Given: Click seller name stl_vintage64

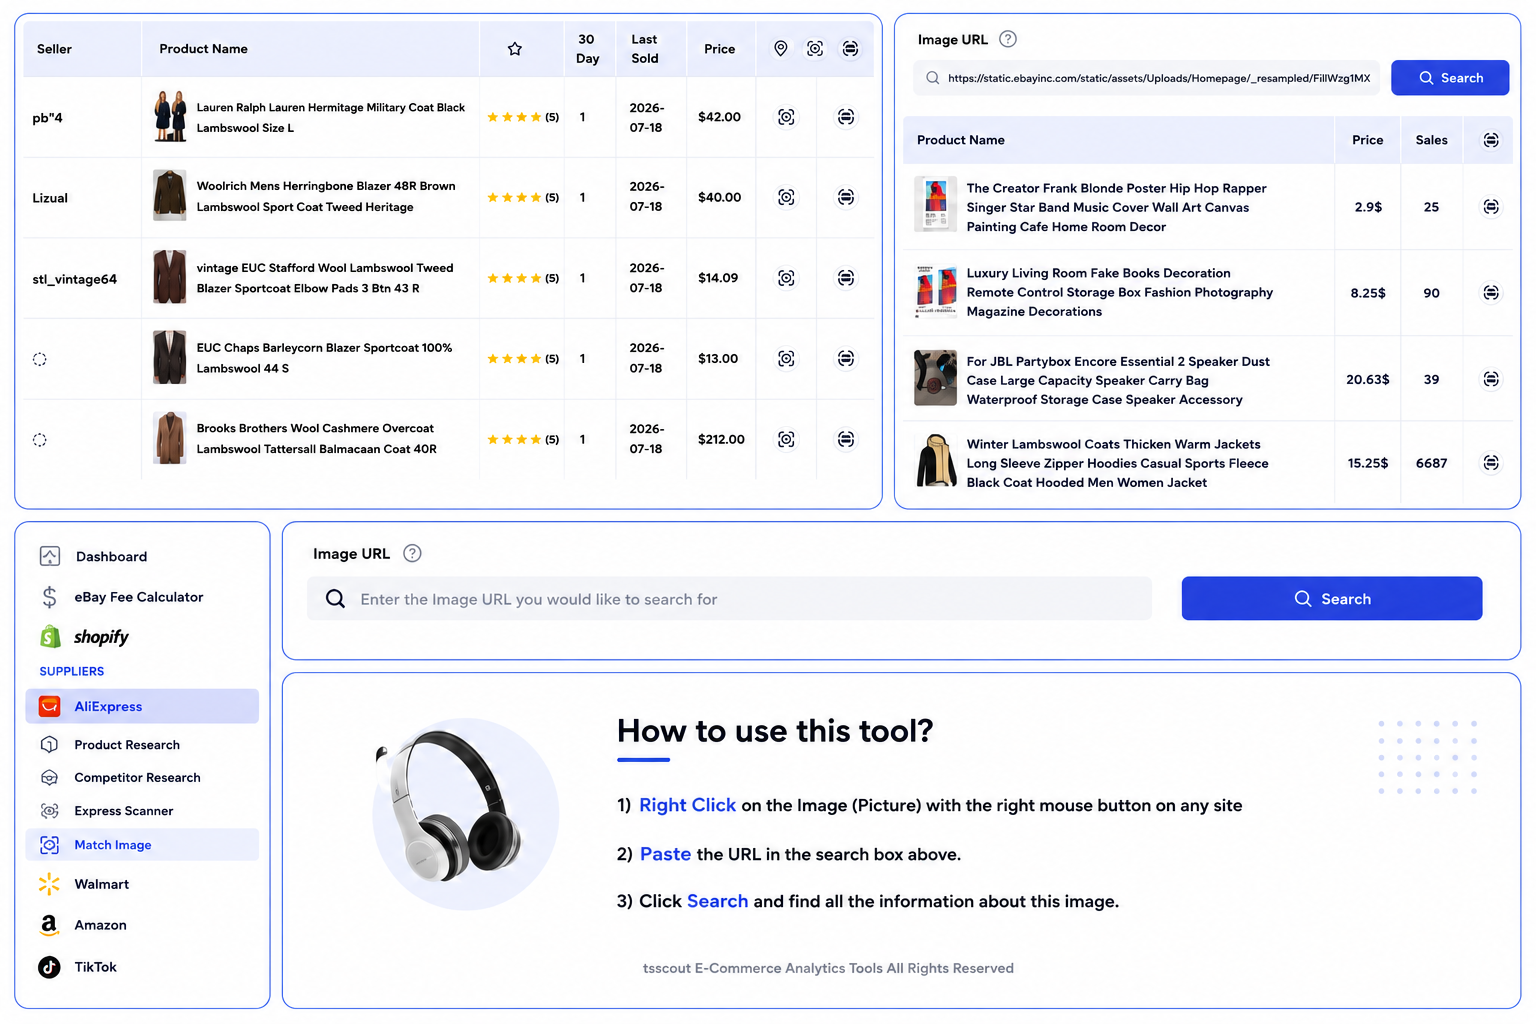Looking at the screenshot, I should click(x=75, y=279).
